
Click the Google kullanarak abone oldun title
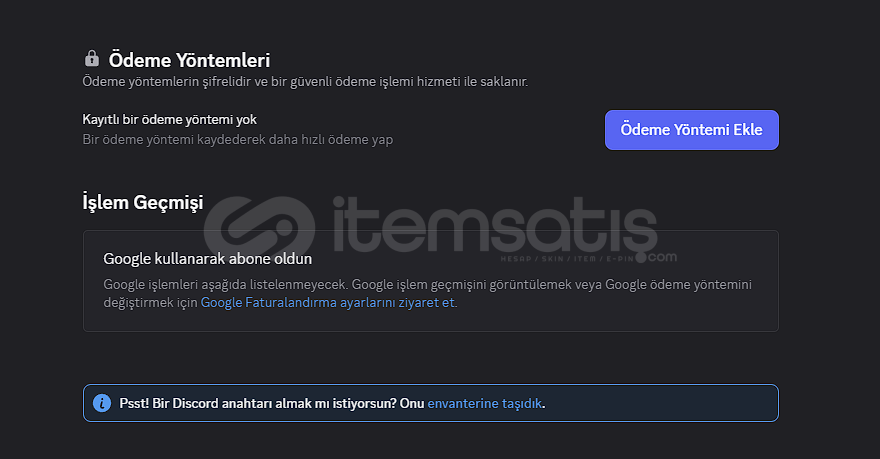click(208, 259)
